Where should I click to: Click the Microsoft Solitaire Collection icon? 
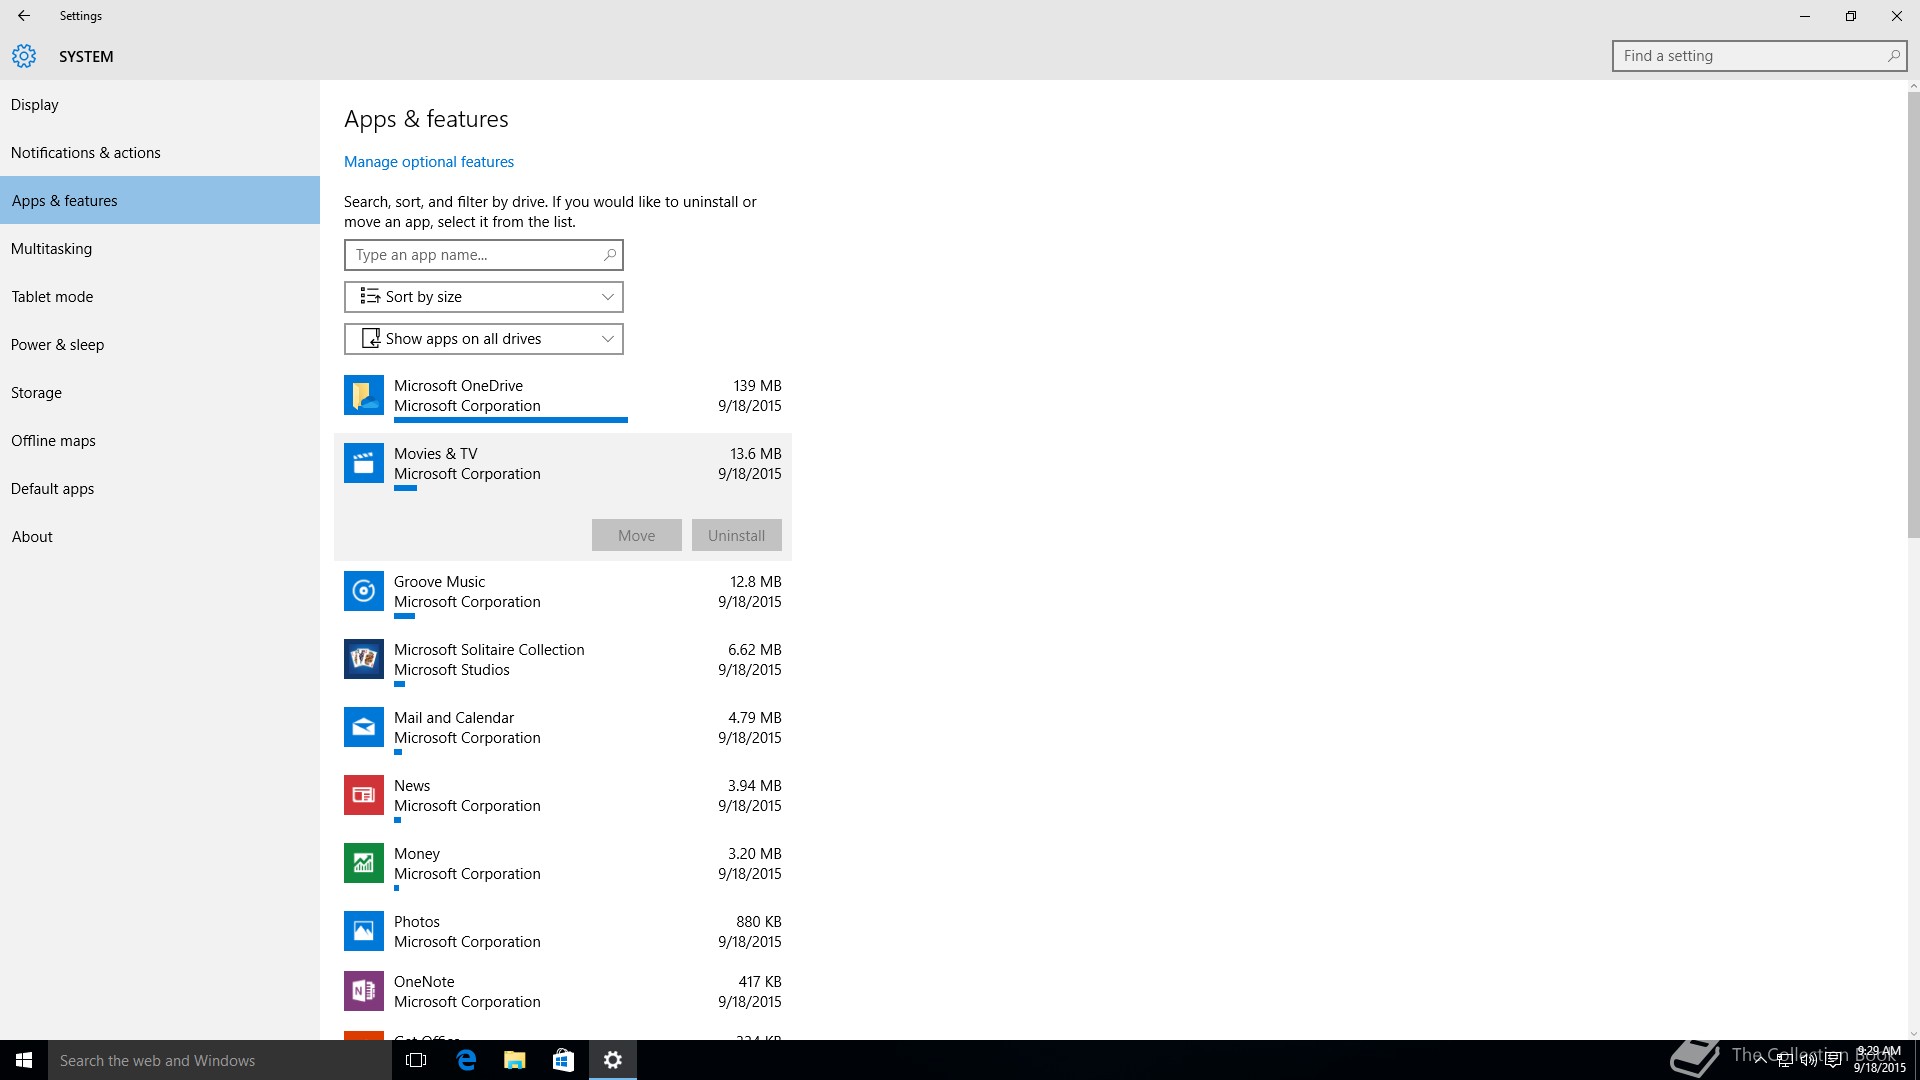tap(364, 659)
